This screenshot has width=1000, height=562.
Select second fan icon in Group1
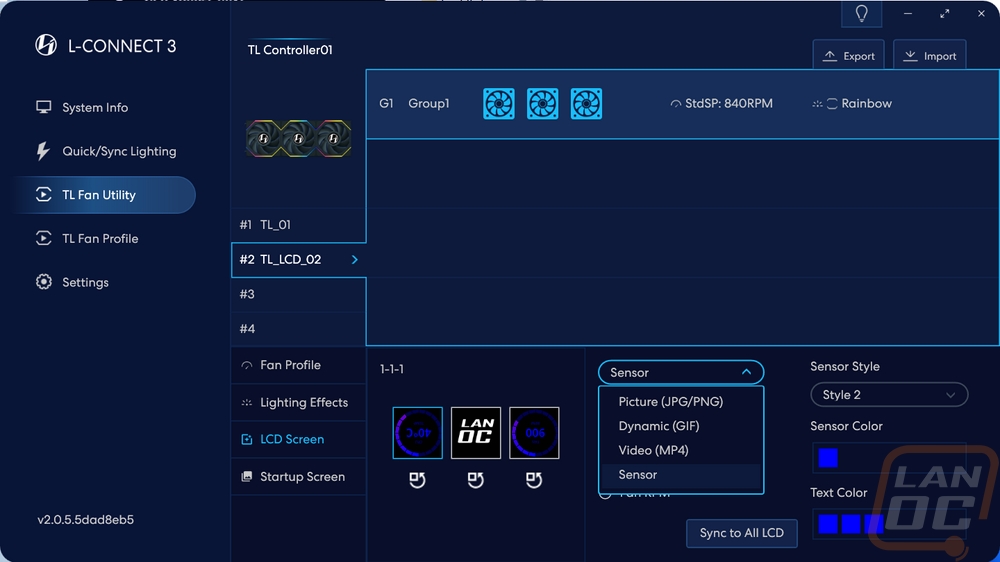tap(543, 103)
